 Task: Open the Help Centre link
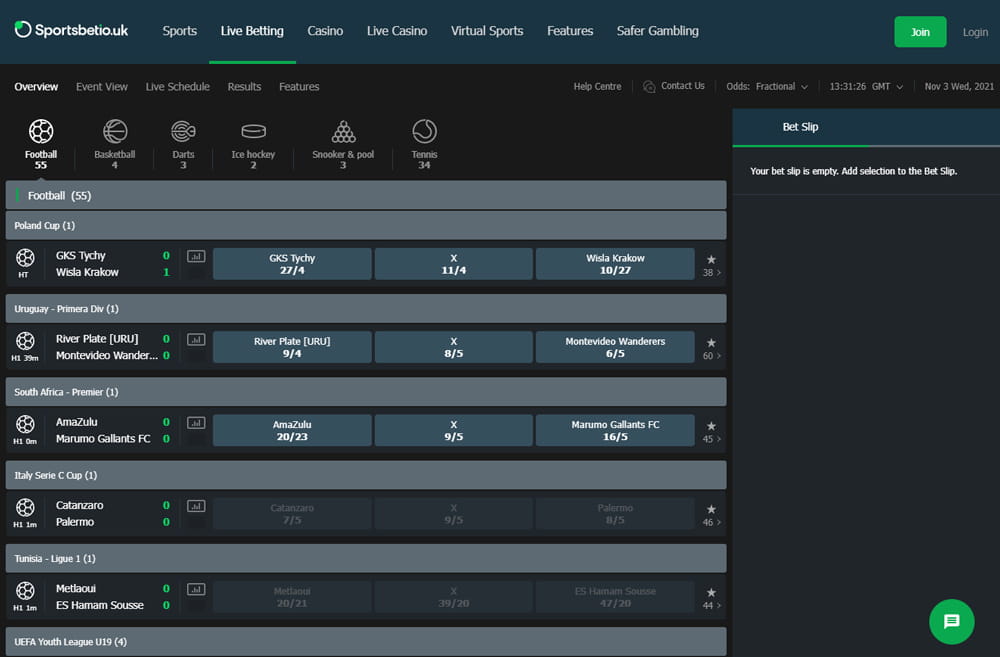click(x=597, y=87)
